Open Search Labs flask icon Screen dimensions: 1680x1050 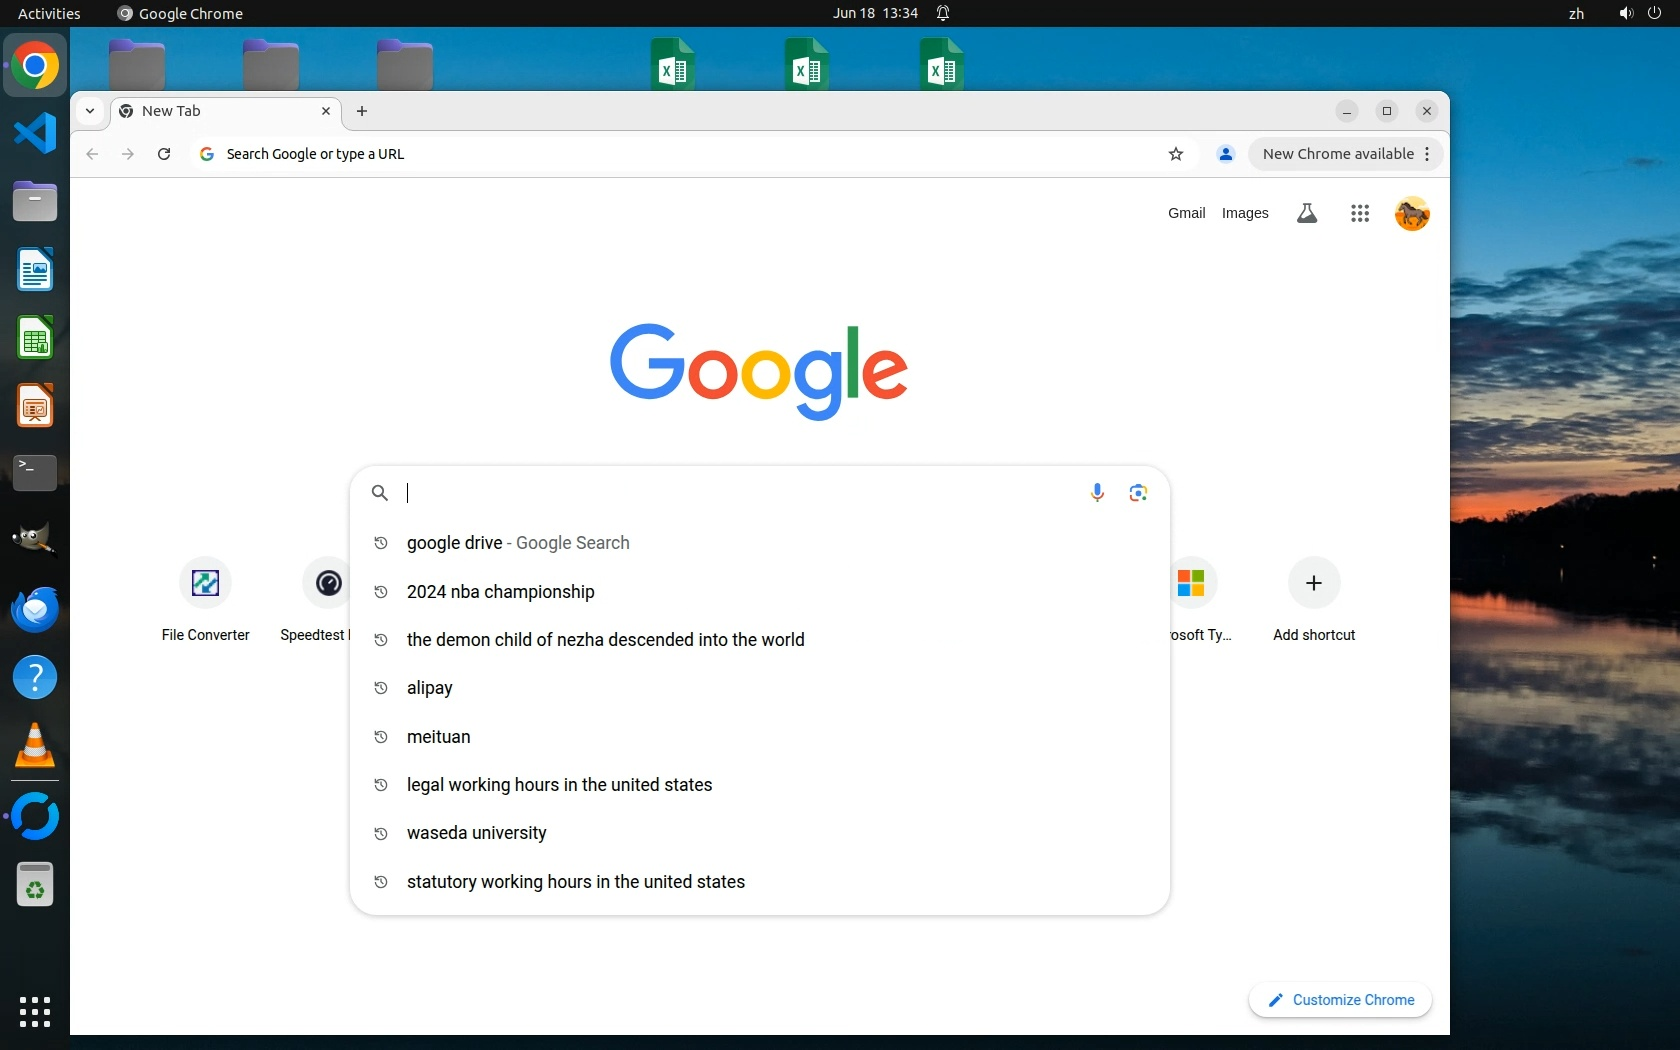point(1306,213)
